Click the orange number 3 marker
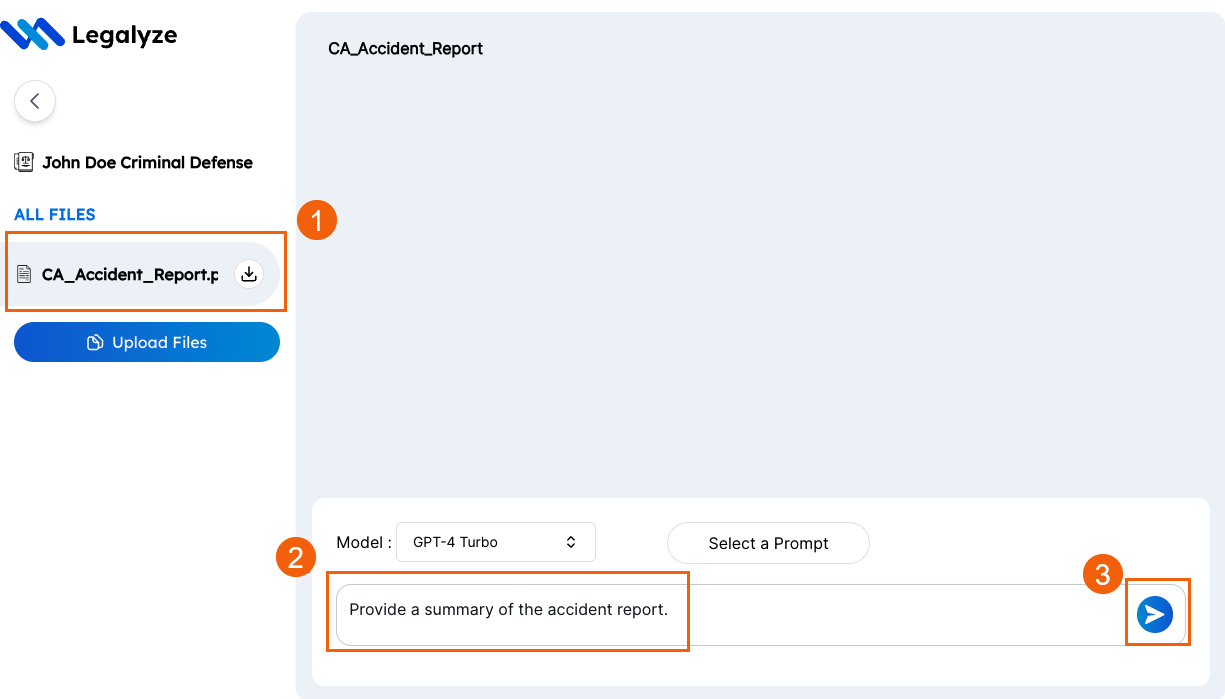The height and width of the screenshot is (699, 1225). pyautogui.click(x=1103, y=574)
